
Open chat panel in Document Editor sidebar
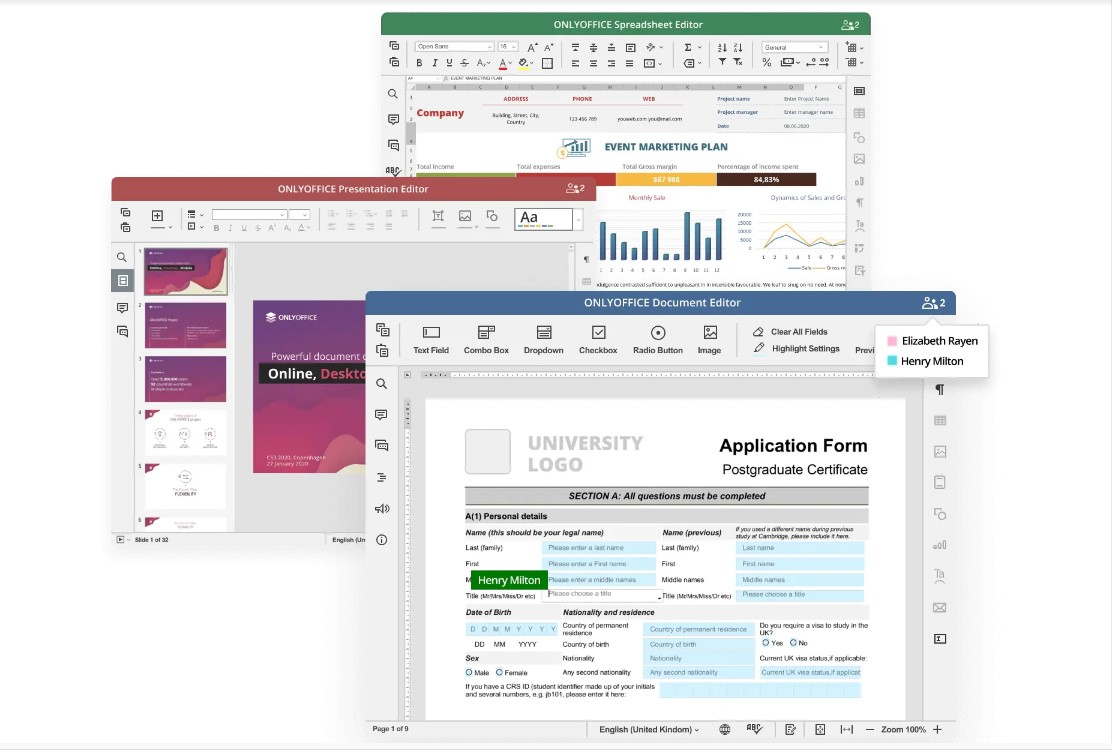pyautogui.click(x=382, y=445)
